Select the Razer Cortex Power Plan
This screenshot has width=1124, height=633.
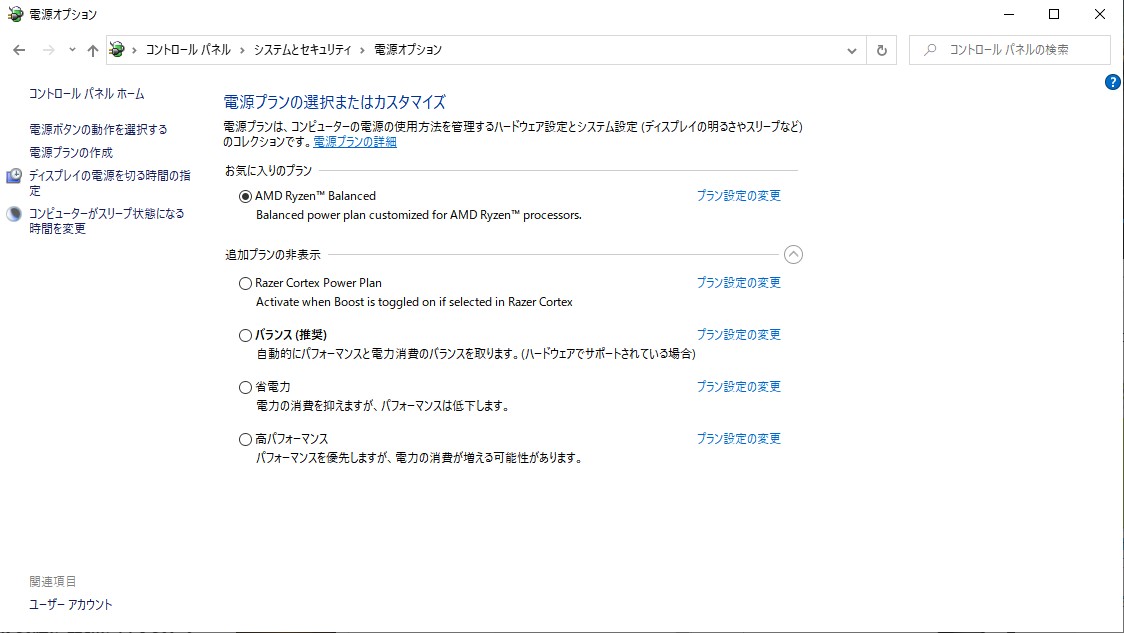pos(245,283)
